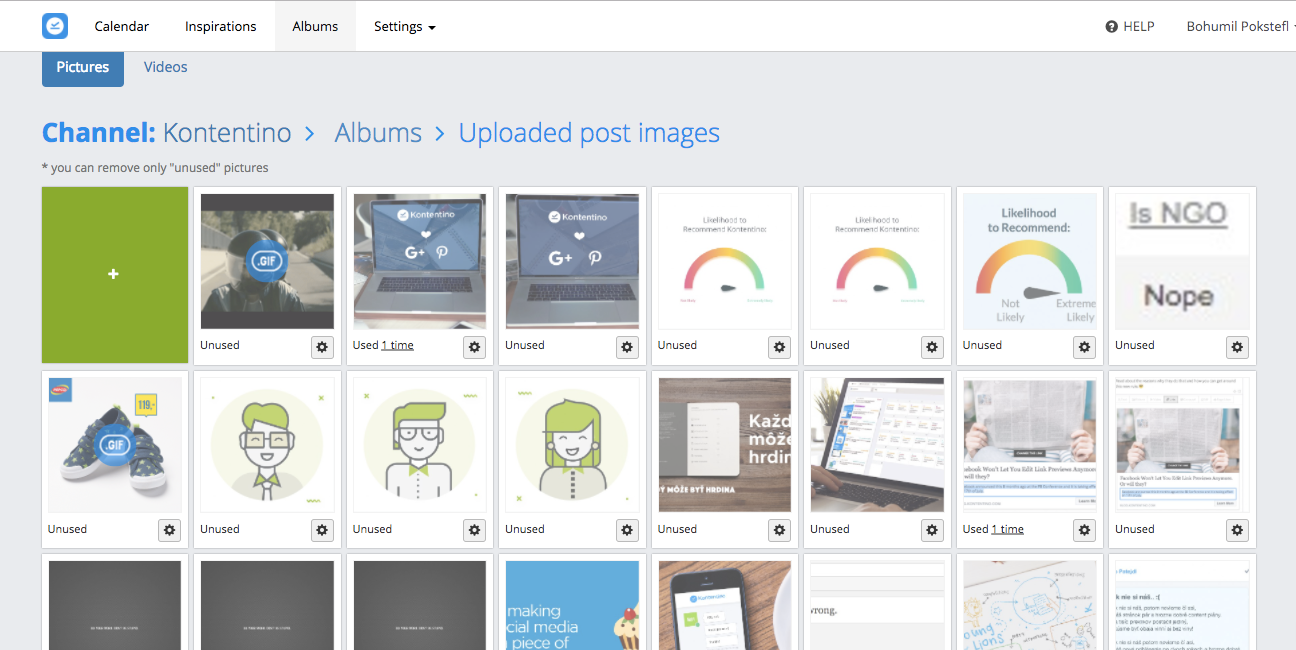The image size is (1296, 650).
Task: Open the laptop calendar screen thumbnail
Action: pyautogui.click(x=877, y=445)
